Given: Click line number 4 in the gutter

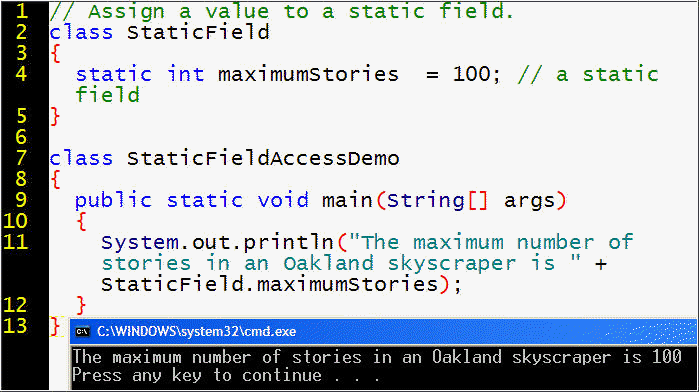Looking at the screenshot, I should (x=21, y=74).
